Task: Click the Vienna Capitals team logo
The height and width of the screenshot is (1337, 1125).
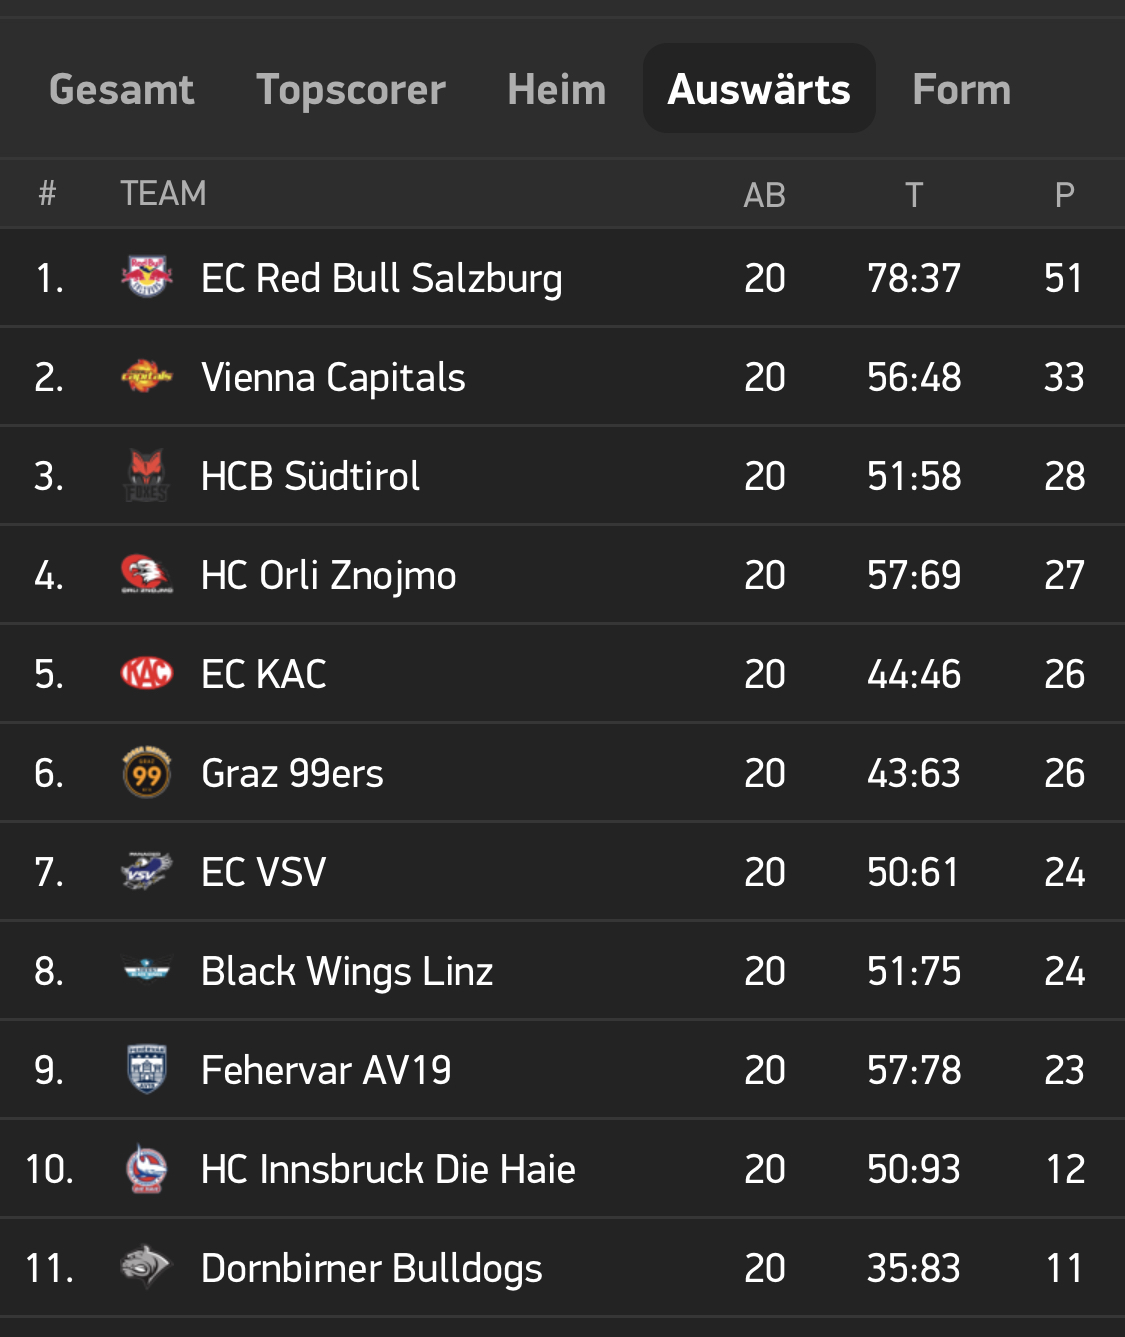Action: pos(146,377)
